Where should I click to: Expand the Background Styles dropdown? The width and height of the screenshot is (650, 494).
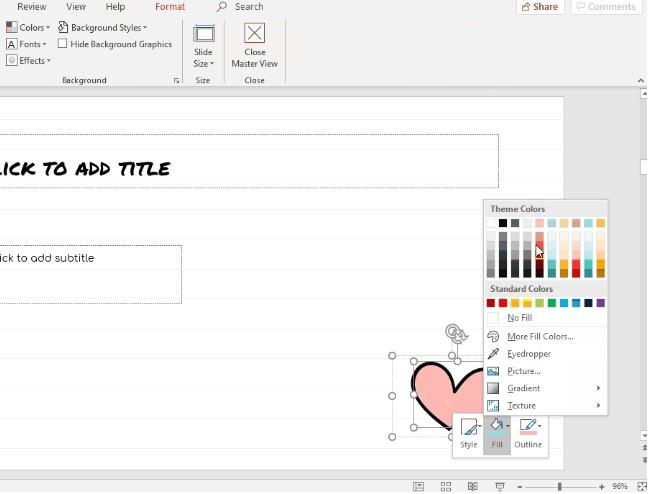coord(103,27)
